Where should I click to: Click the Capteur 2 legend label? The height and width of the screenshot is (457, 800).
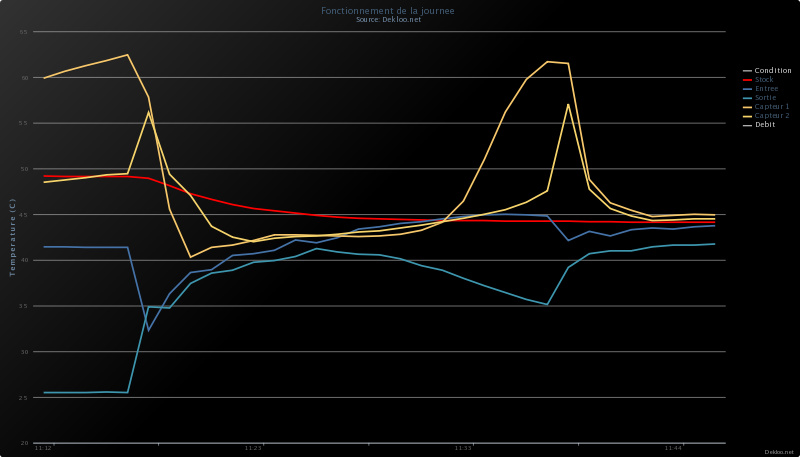tap(771, 116)
